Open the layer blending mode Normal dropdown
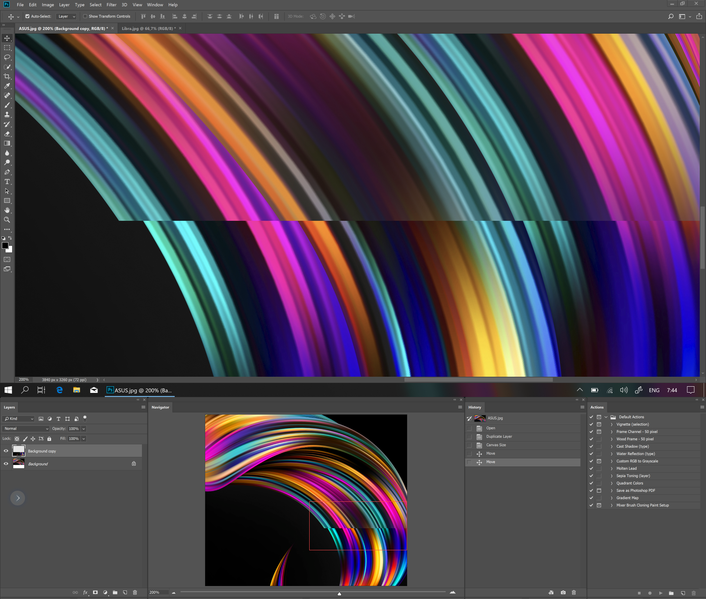The width and height of the screenshot is (706, 599). (x=25, y=428)
